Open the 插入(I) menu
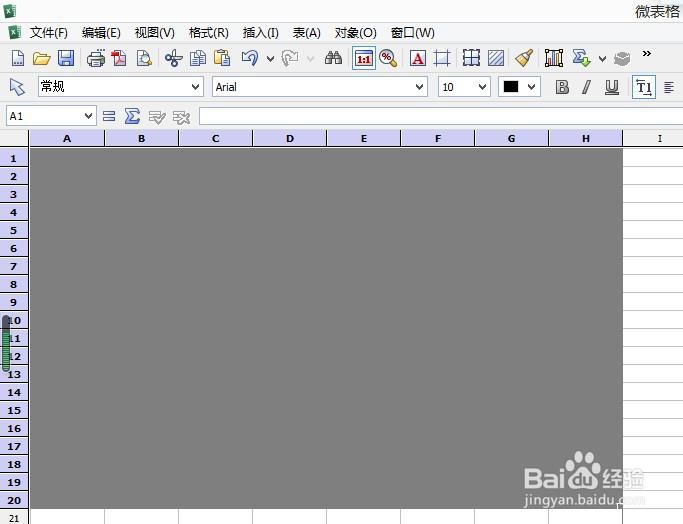Image resolution: width=683 pixels, height=524 pixels. (260, 33)
